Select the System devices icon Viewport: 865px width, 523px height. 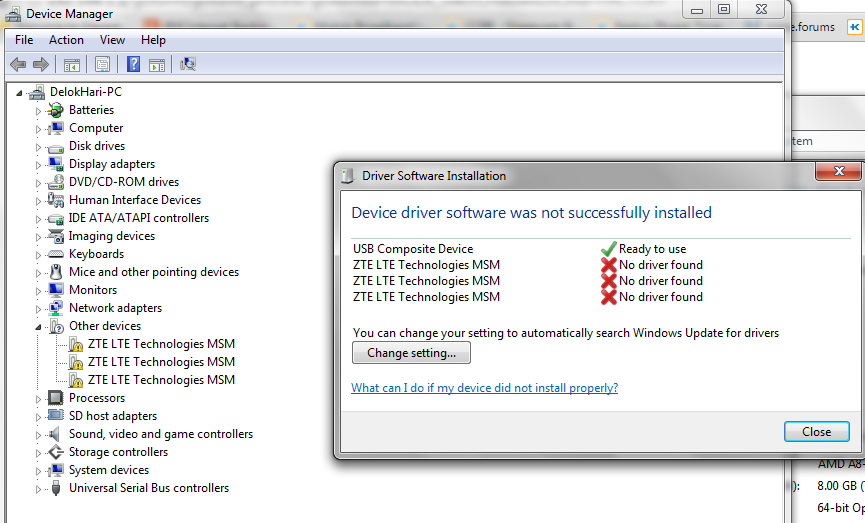55,470
